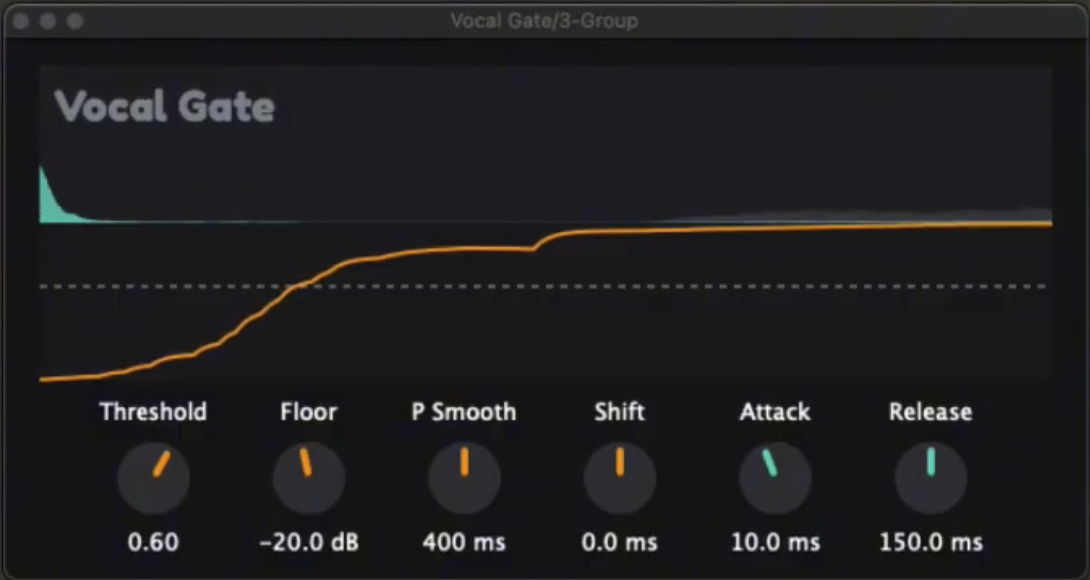Select the 150.0 ms release value
The height and width of the screenshot is (580, 1090).
click(931, 543)
